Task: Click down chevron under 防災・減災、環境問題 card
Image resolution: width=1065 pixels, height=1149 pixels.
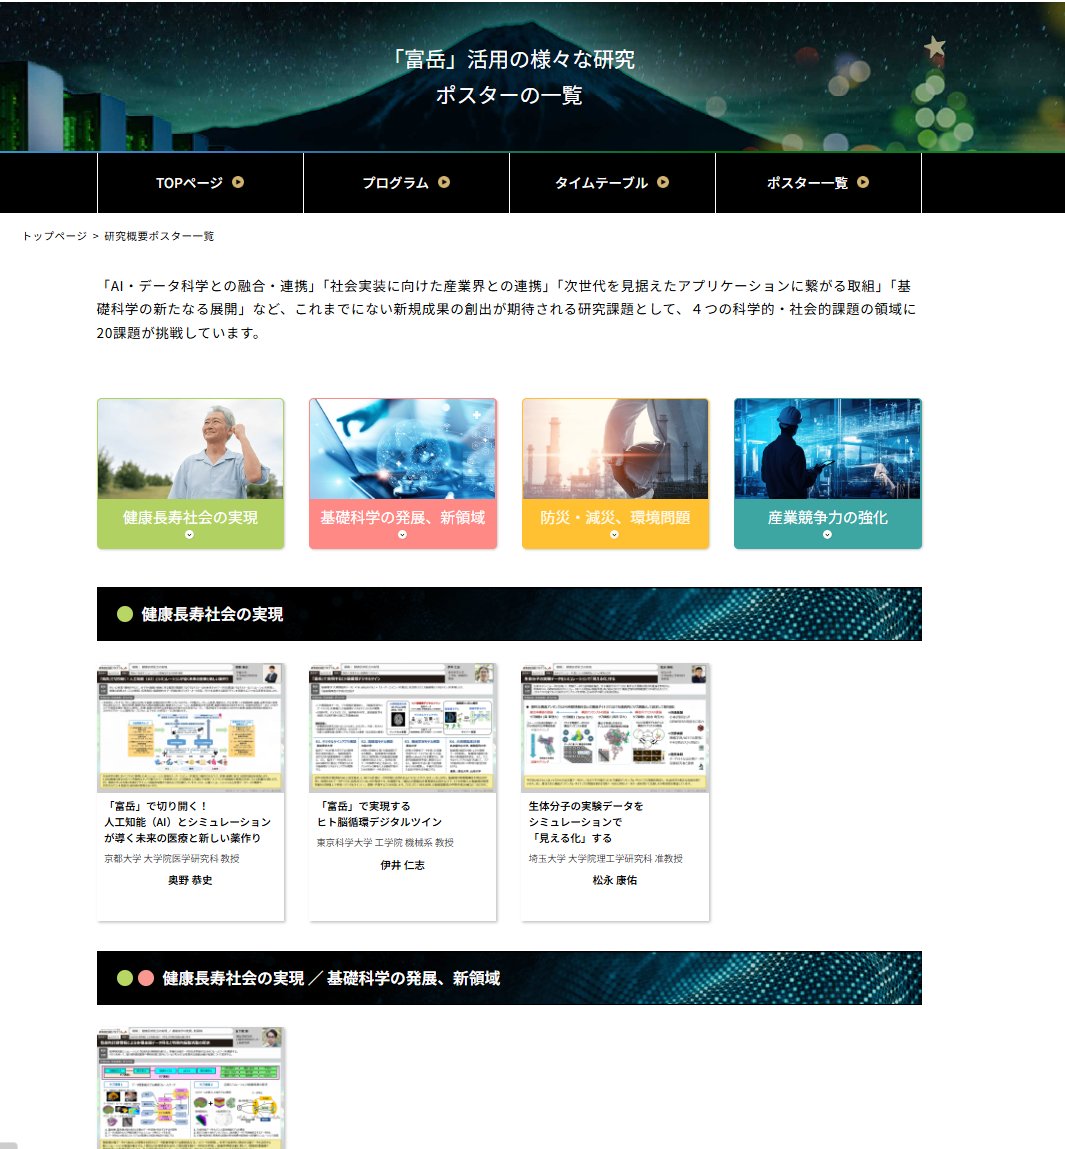Action: tap(615, 535)
